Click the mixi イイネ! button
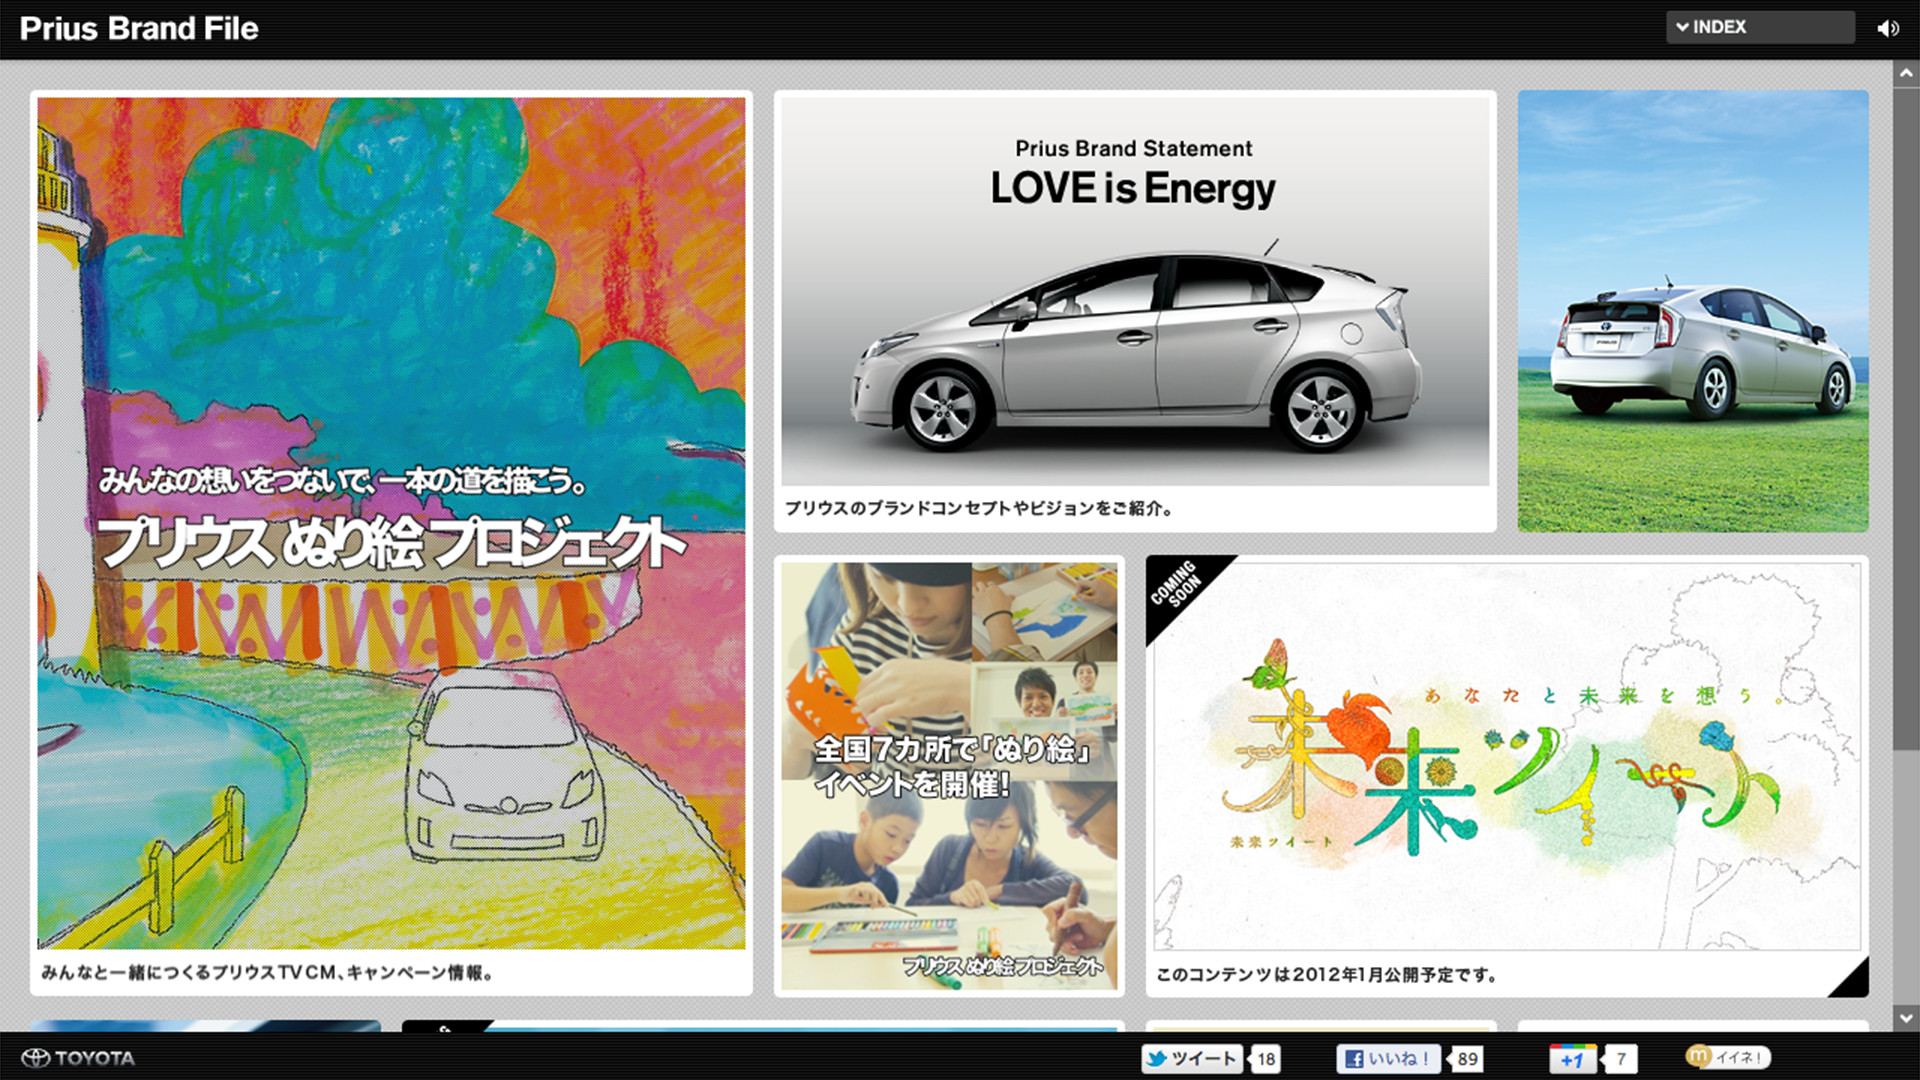Image resolution: width=1920 pixels, height=1080 pixels. point(1728,1057)
